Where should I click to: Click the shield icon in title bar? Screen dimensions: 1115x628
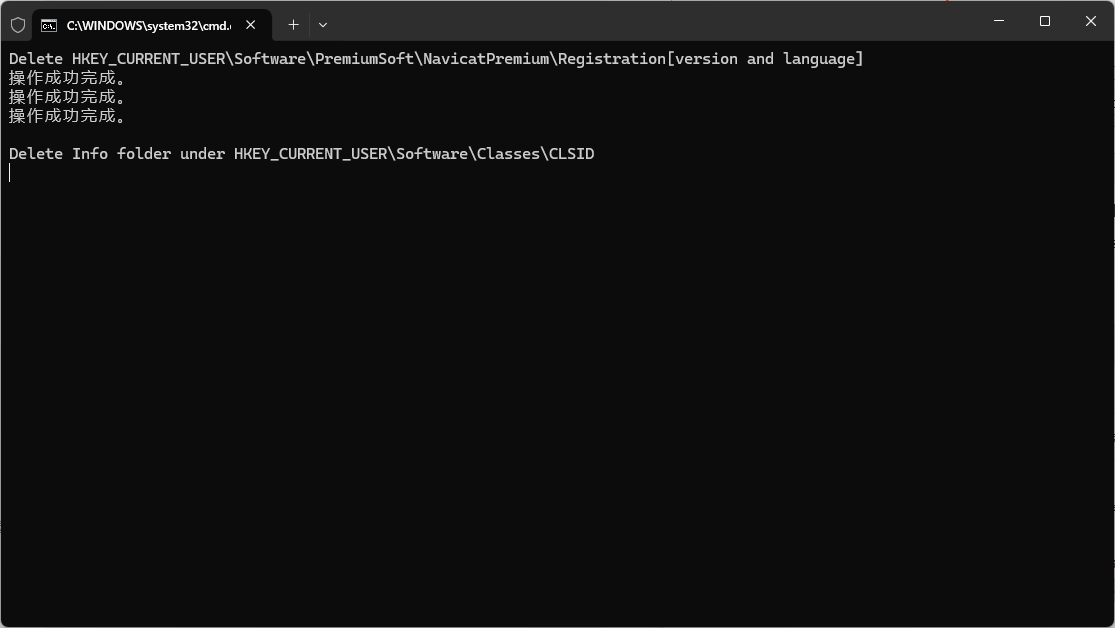[18, 26]
